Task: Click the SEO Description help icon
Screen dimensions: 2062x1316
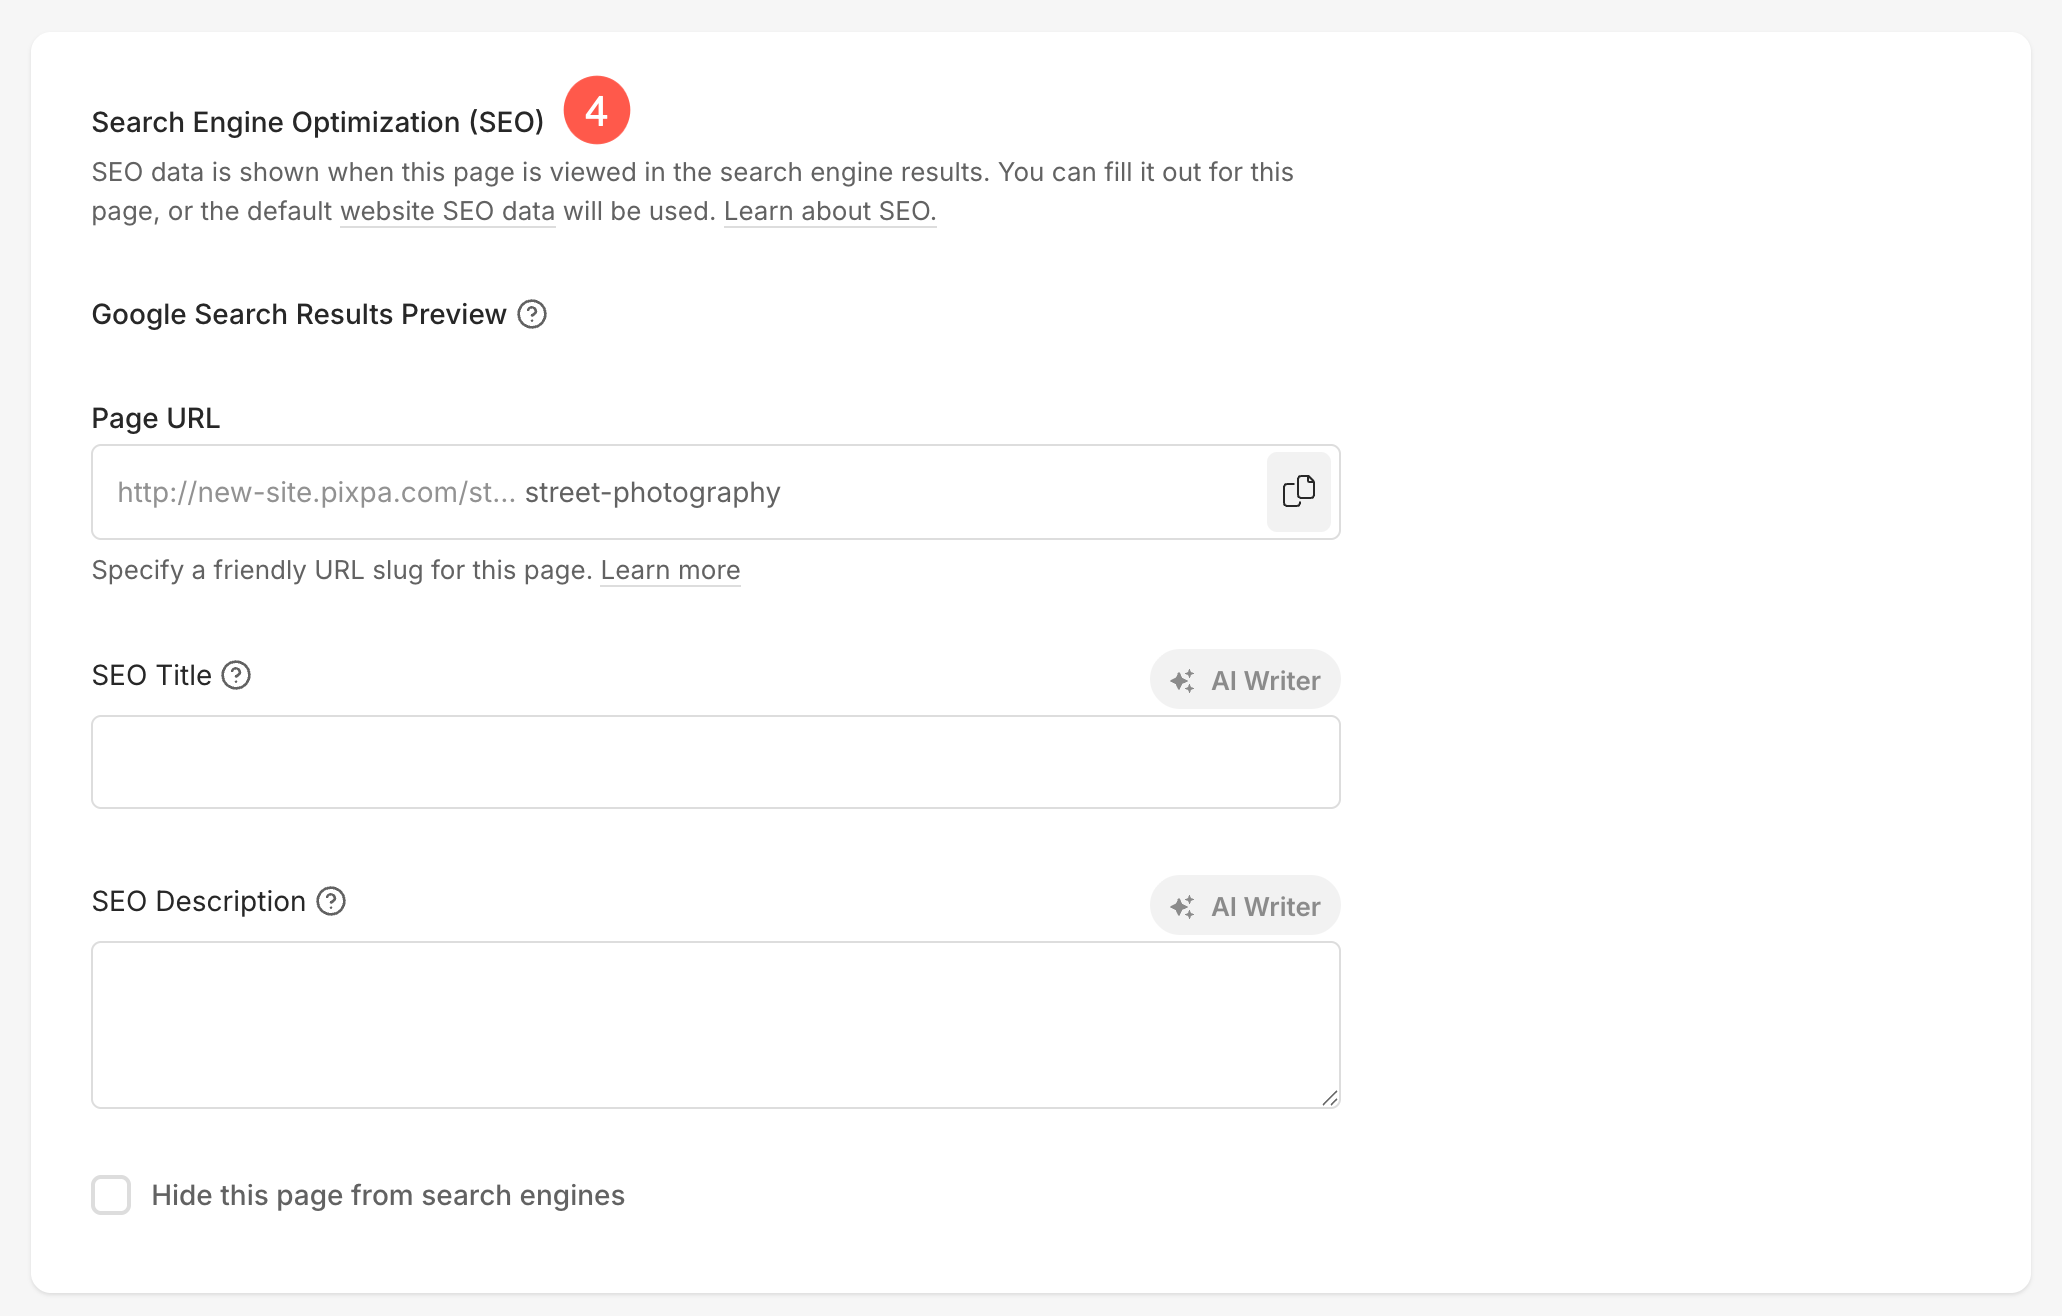Action: pos(331,901)
